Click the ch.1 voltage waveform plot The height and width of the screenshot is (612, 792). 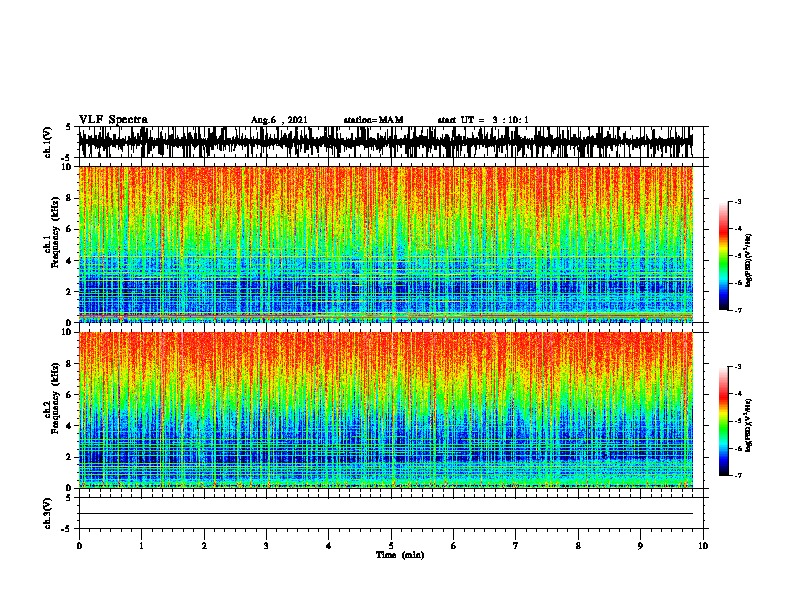pyautogui.click(x=386, y=142)
